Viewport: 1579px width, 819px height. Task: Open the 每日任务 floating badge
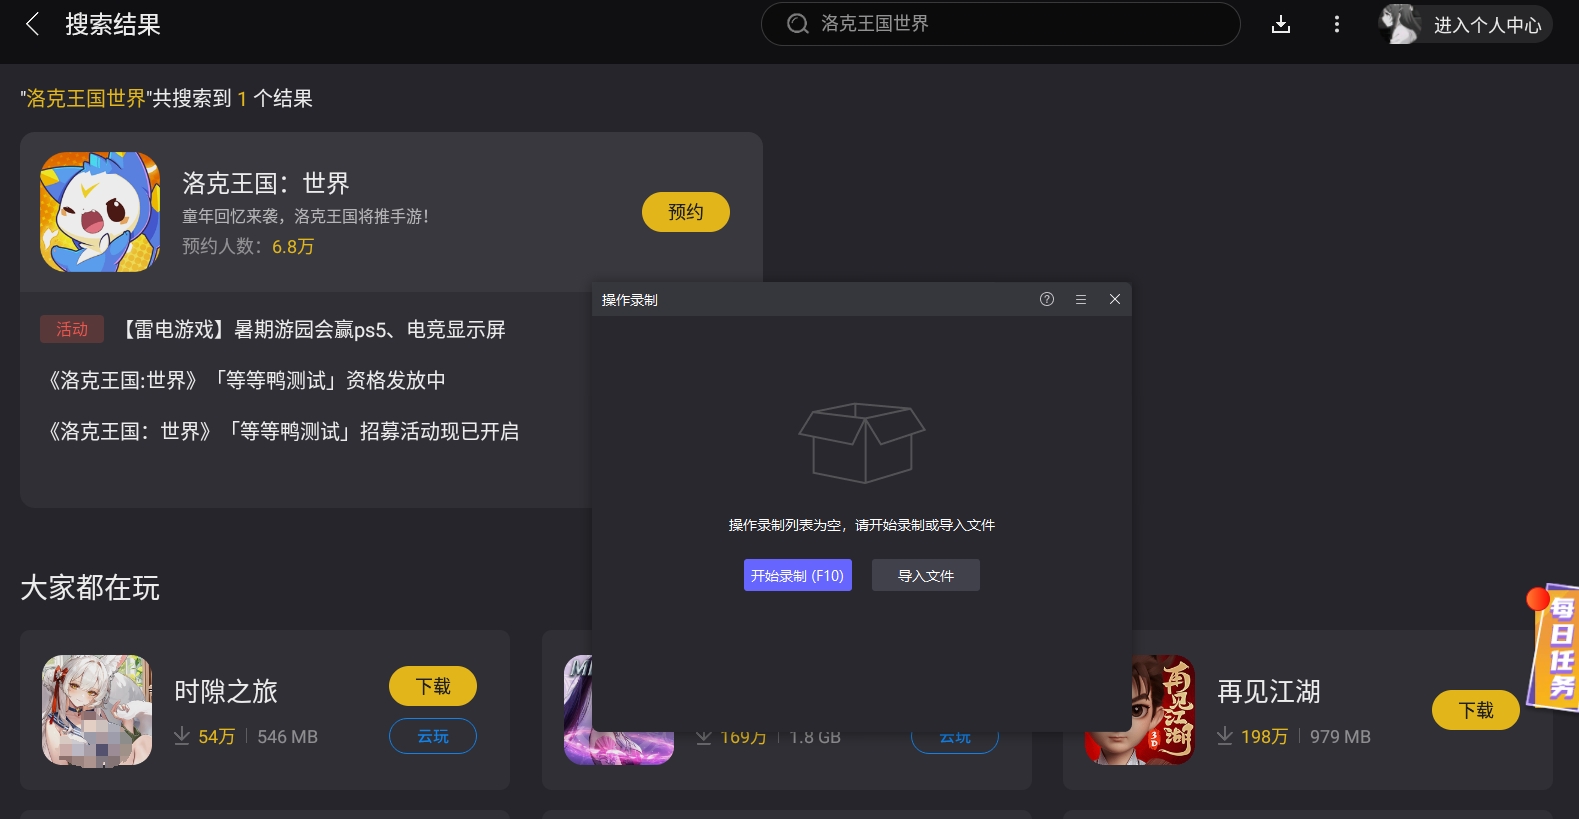point(1554,648)
